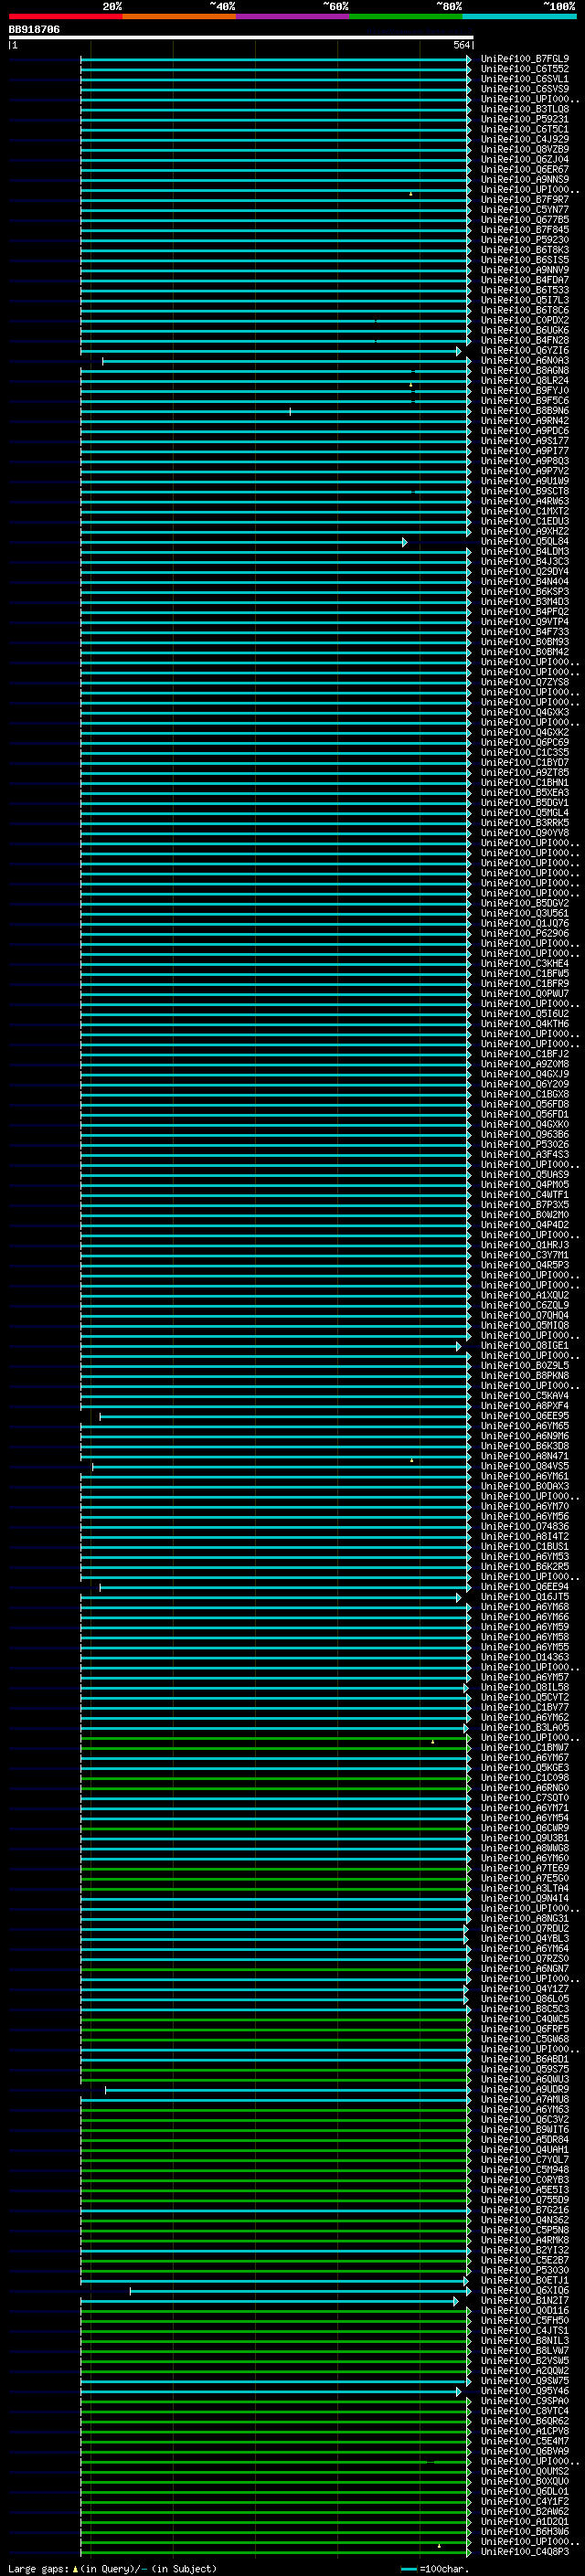Click the label UniRef100_A6N0A3
The width and height of the screenshot is (585, 2576).
[524, 361]
